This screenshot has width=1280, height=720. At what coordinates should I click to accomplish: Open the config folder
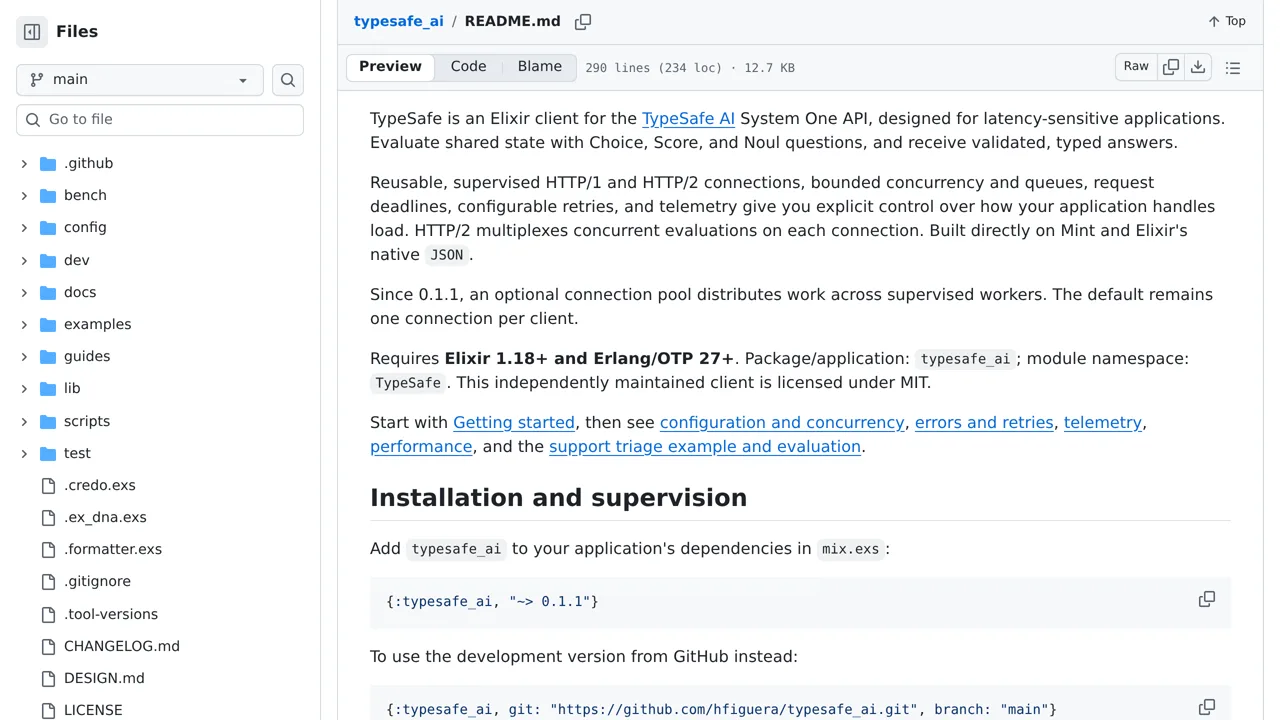85,227
